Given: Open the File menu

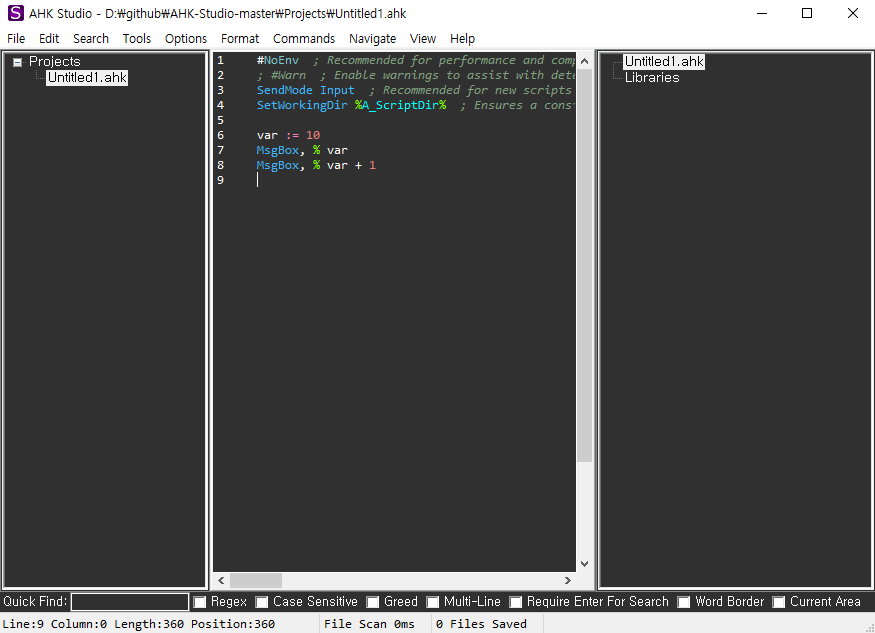Looking at the screenshot, I should (x=16, y=38).
